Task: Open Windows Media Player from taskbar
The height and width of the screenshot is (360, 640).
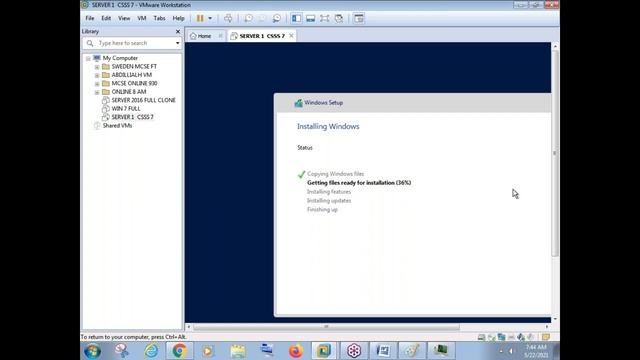Action: coord(208,351)
